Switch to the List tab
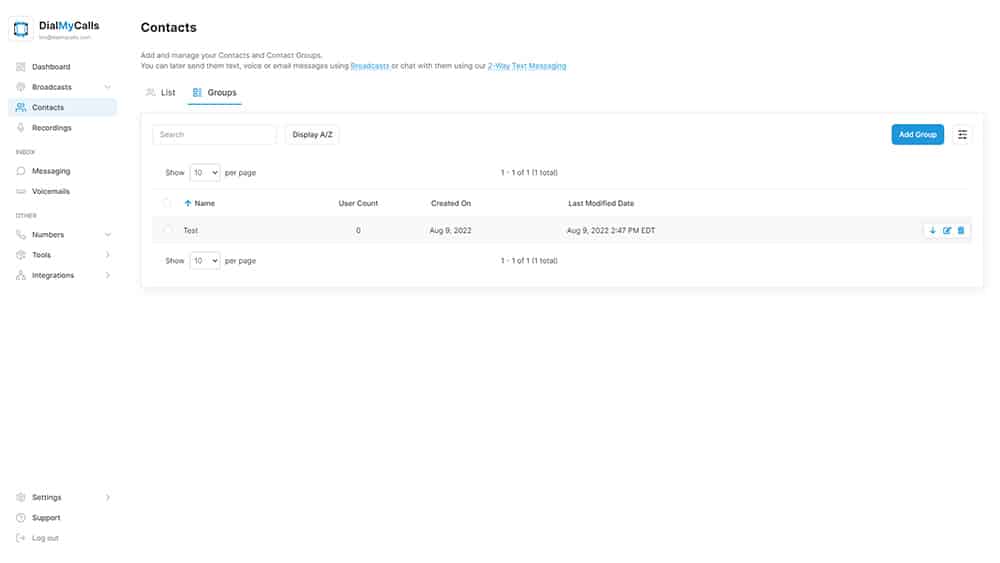The height and width of the screenshot is (563, 1000). tap(161, 93)
